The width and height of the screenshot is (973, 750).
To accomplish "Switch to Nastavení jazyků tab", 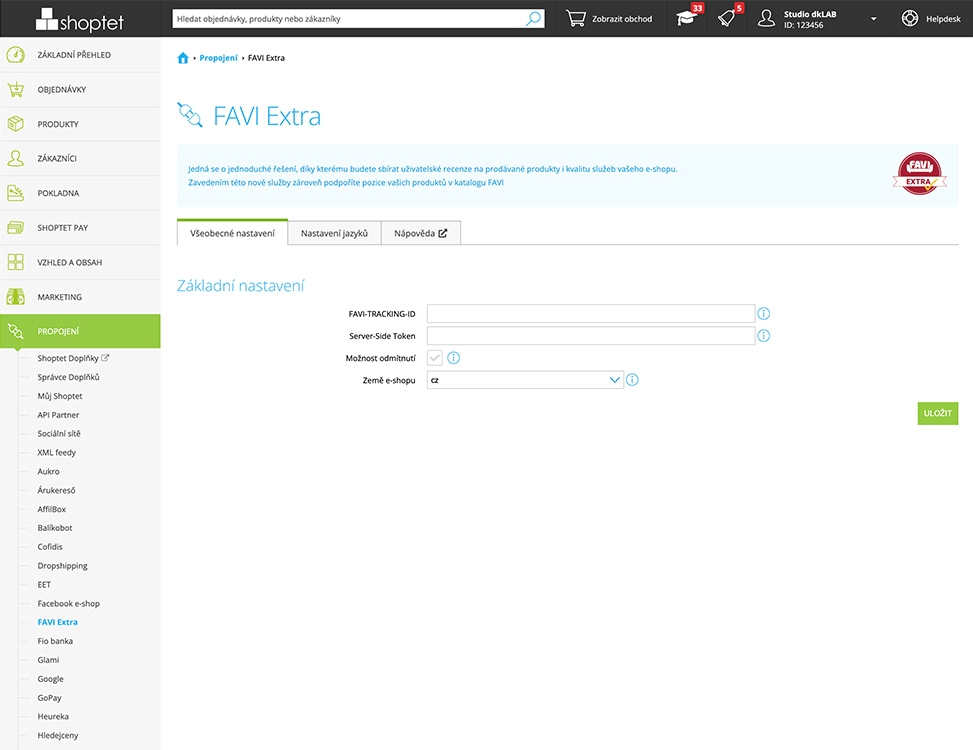I will tap(334, 233).
